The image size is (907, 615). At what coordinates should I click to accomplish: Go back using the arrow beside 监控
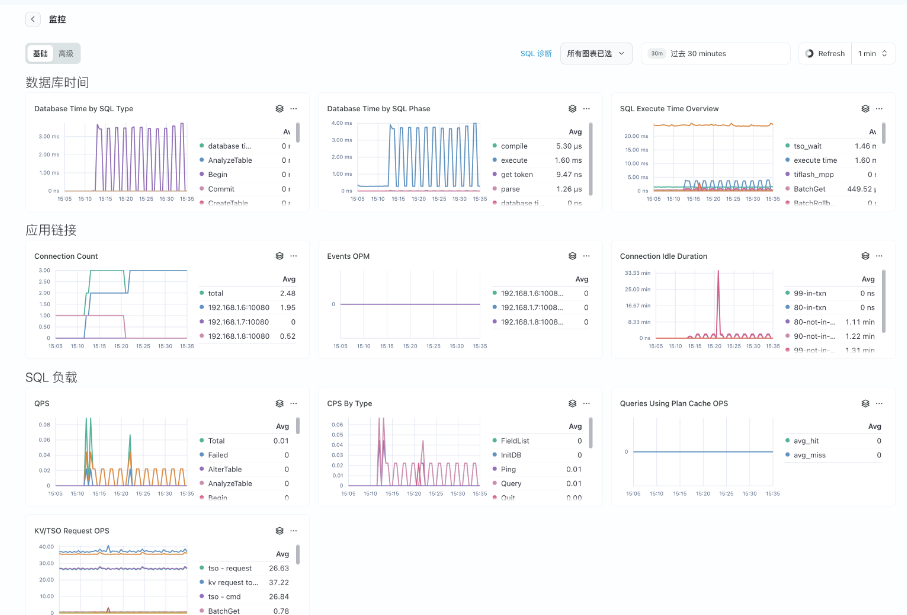click(33, 19)
